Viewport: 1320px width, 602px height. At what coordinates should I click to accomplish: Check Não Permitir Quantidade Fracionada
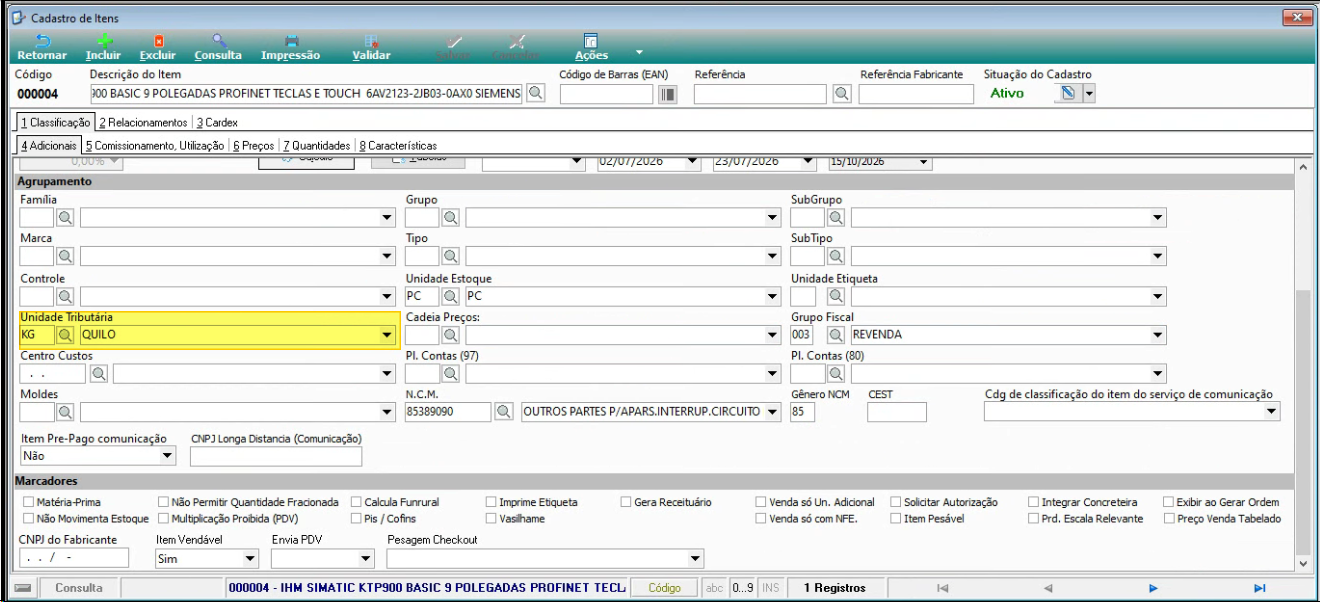tap(164, 502)
